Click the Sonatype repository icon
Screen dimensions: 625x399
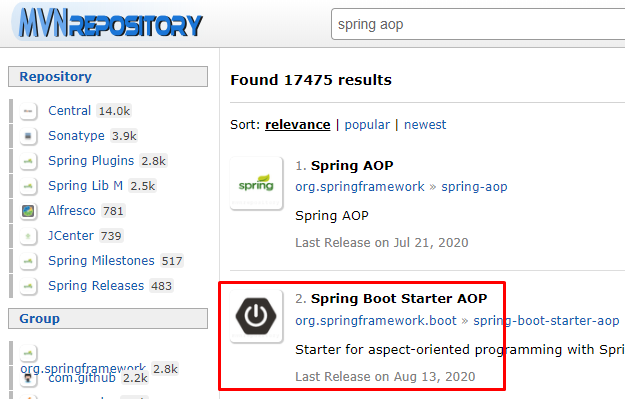(28, 136)
